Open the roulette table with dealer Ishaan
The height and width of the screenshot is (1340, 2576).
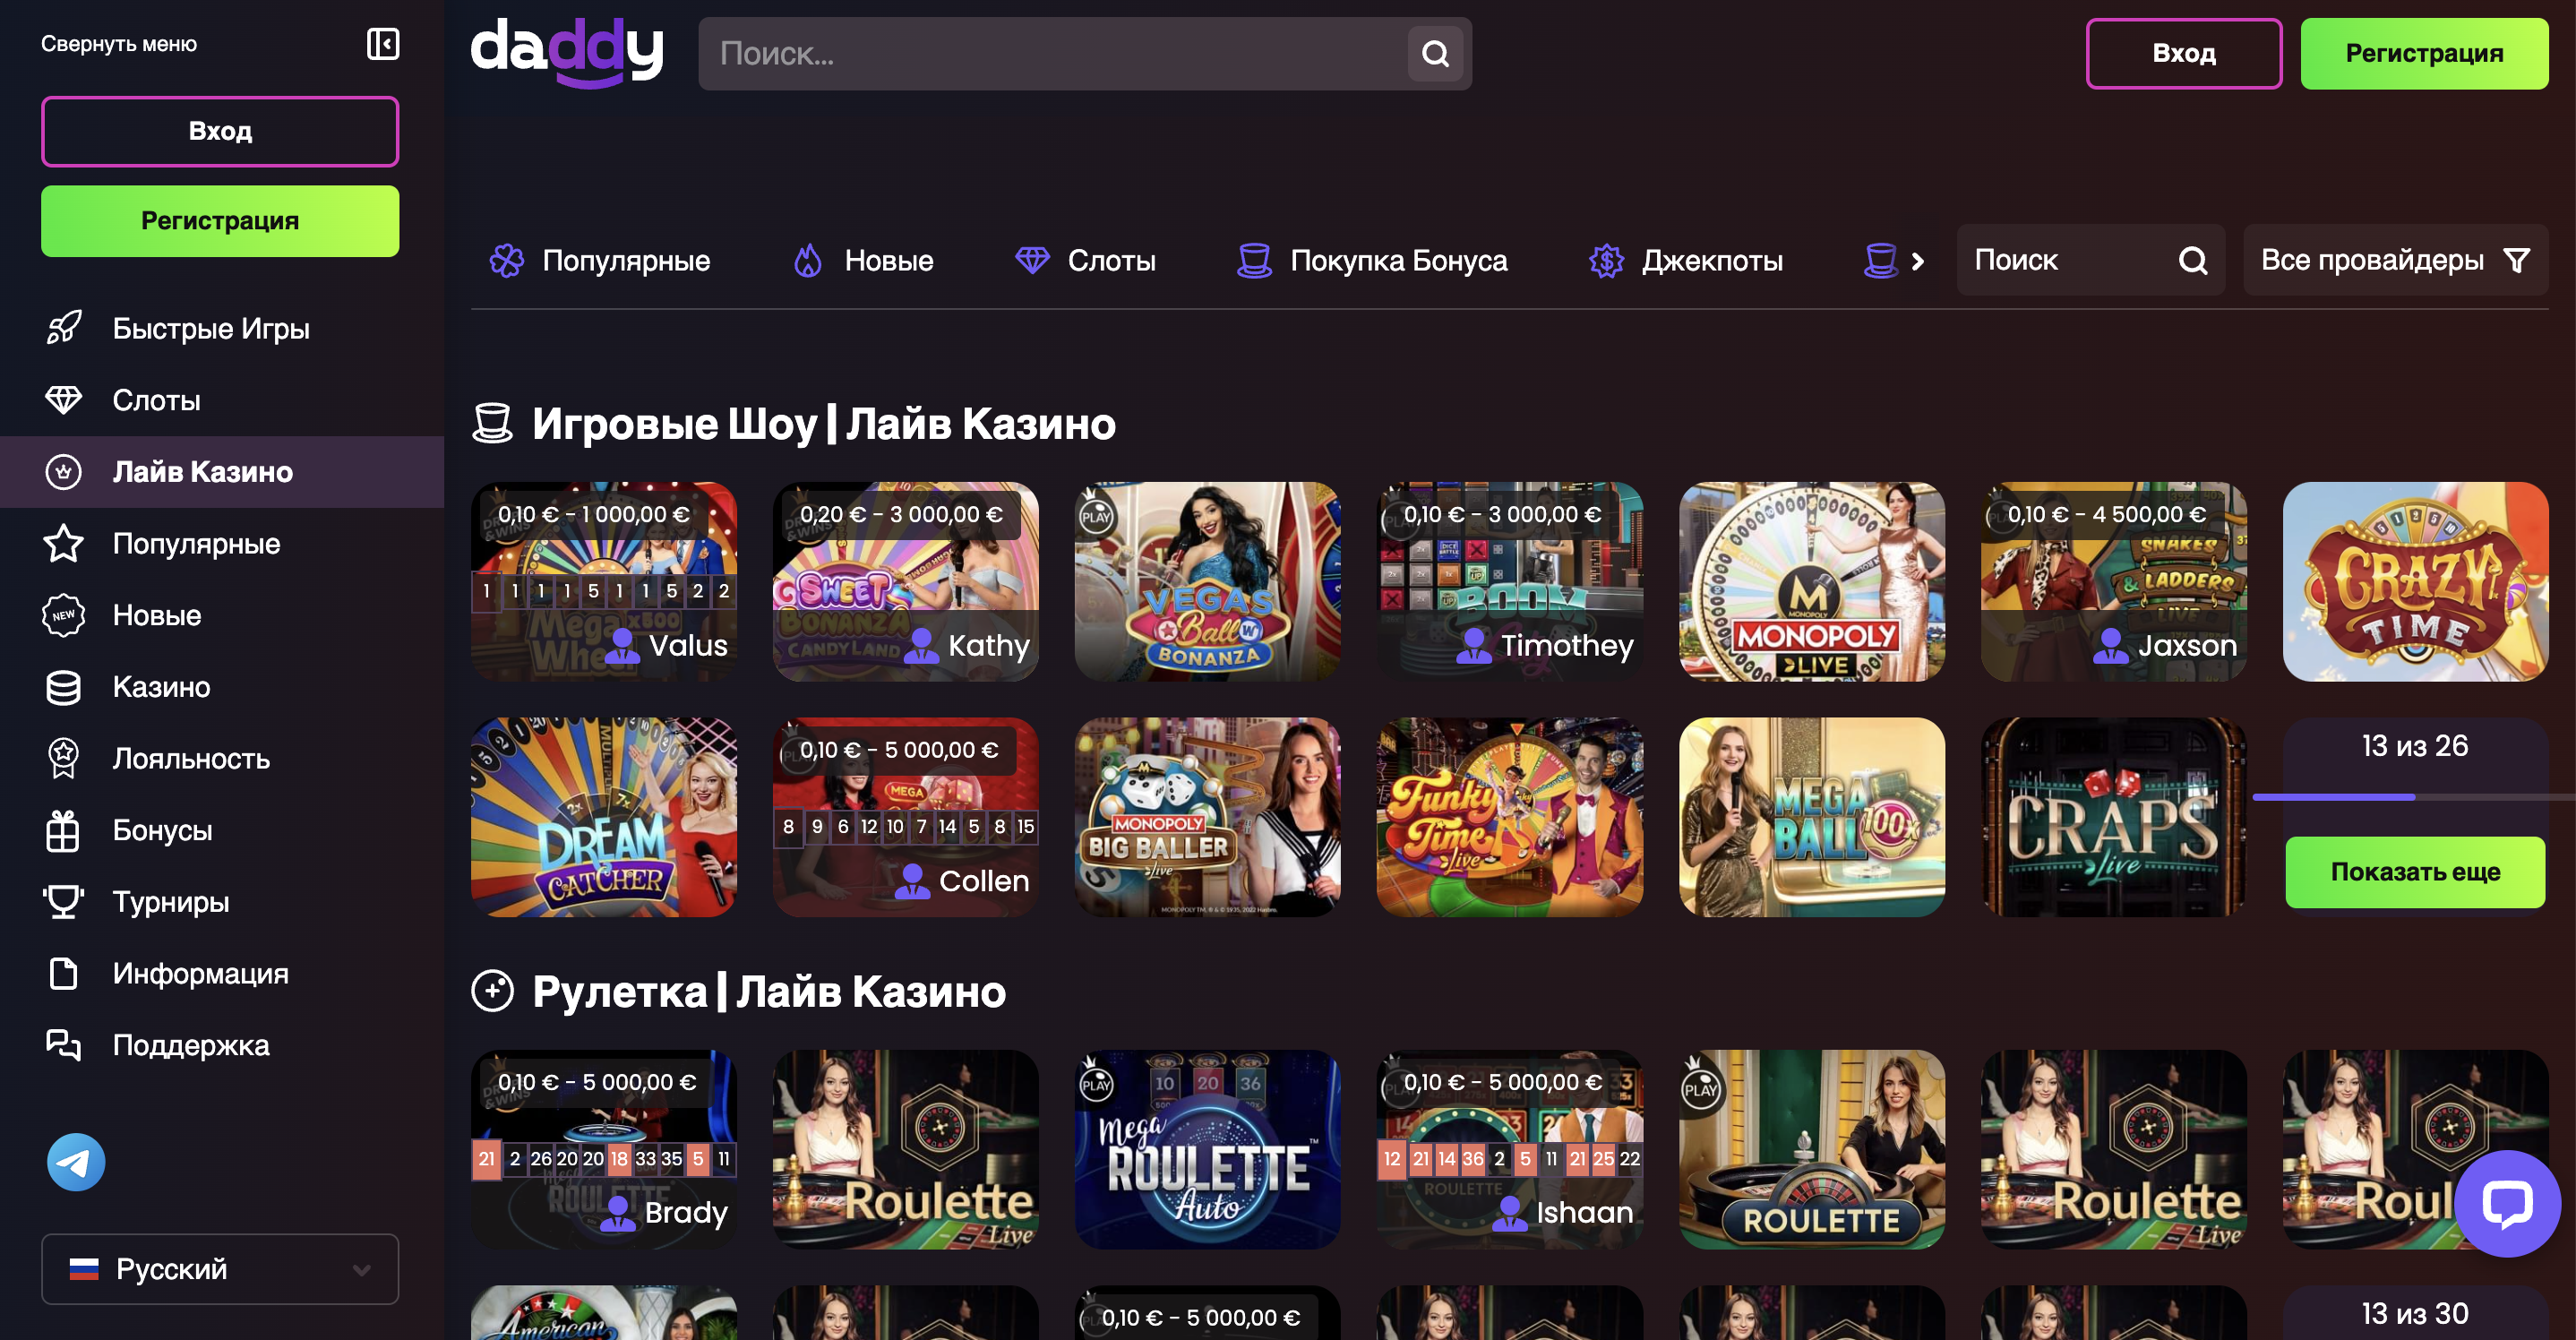point(1509,1149)
